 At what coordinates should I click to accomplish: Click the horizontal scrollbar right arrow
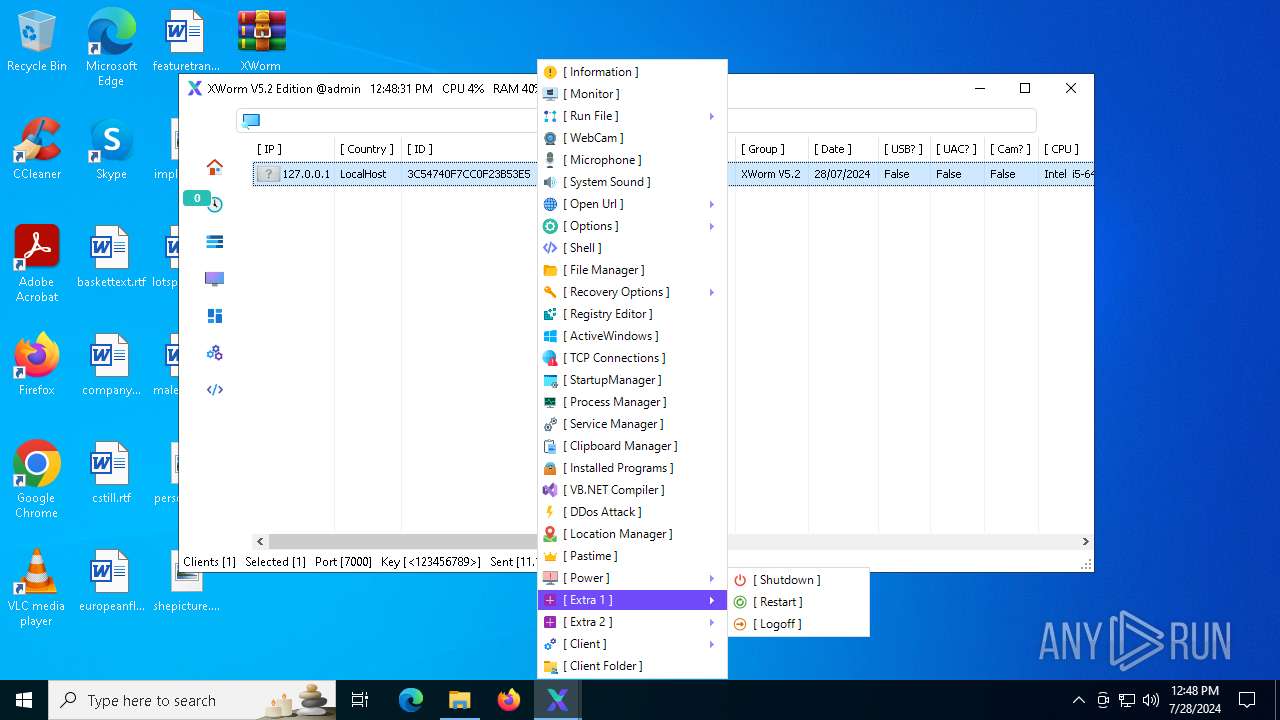(x=1085, y=541)
